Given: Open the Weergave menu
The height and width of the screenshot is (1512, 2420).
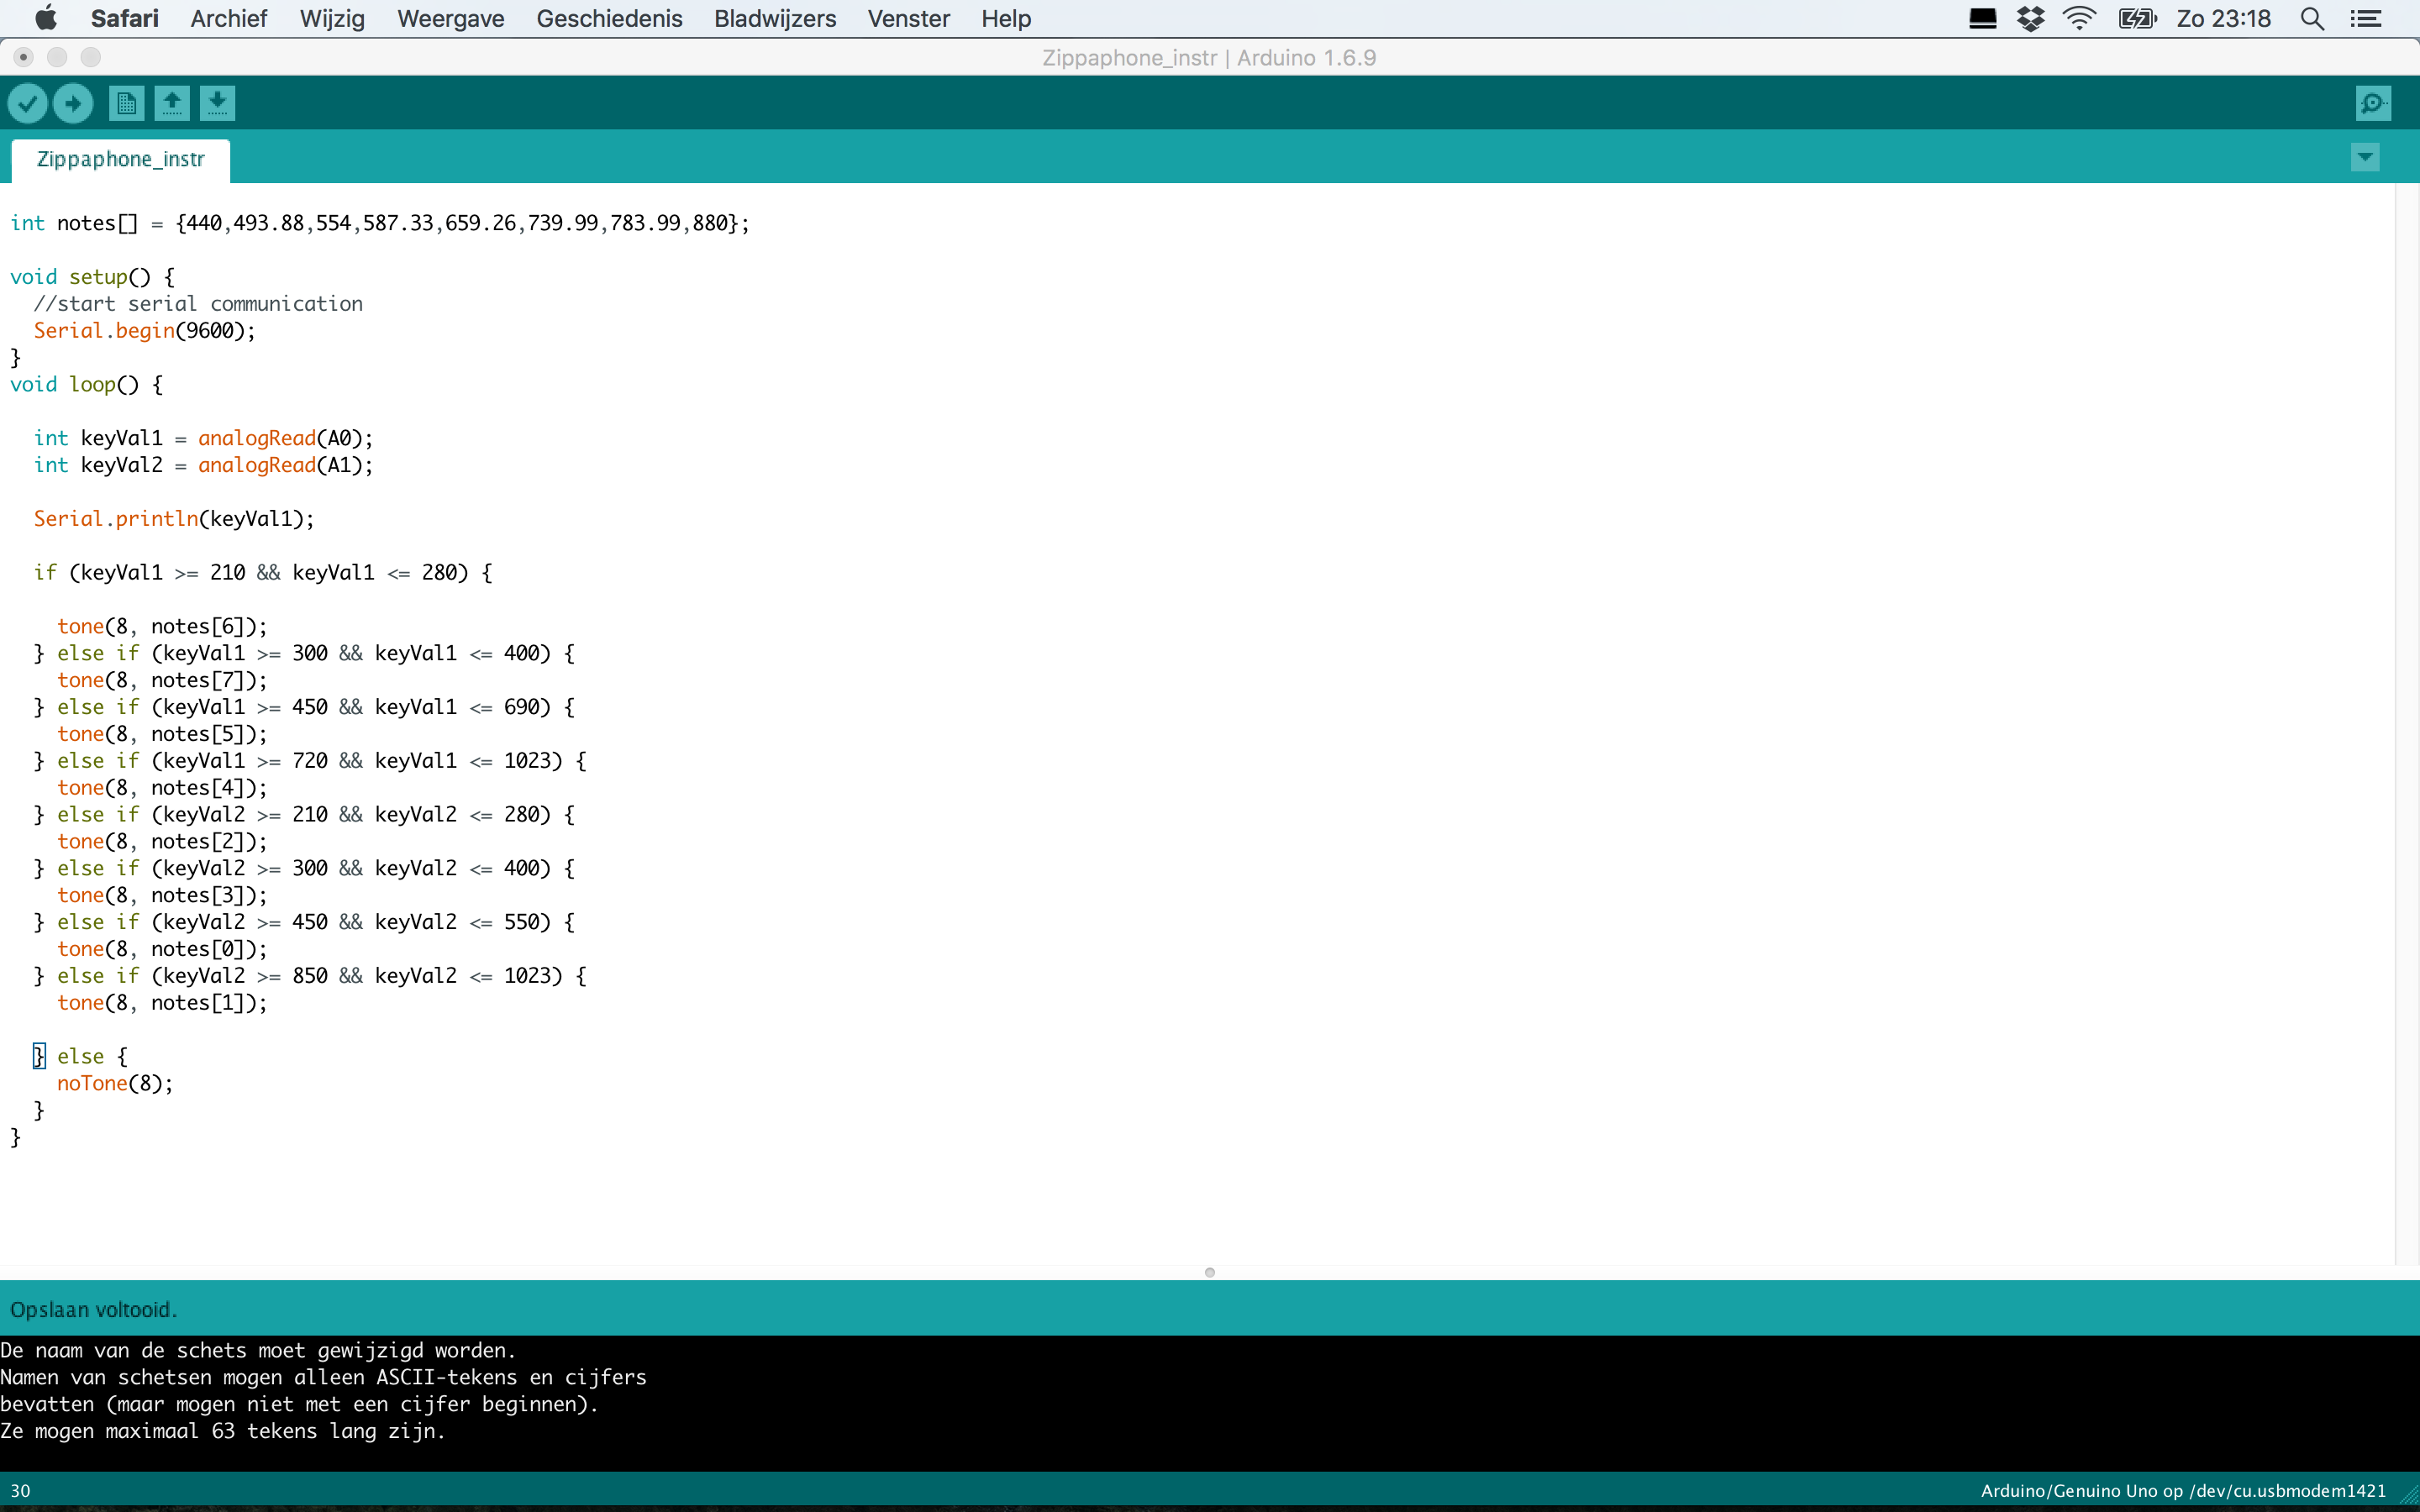Looking at the screenshot, I should 450,19.
